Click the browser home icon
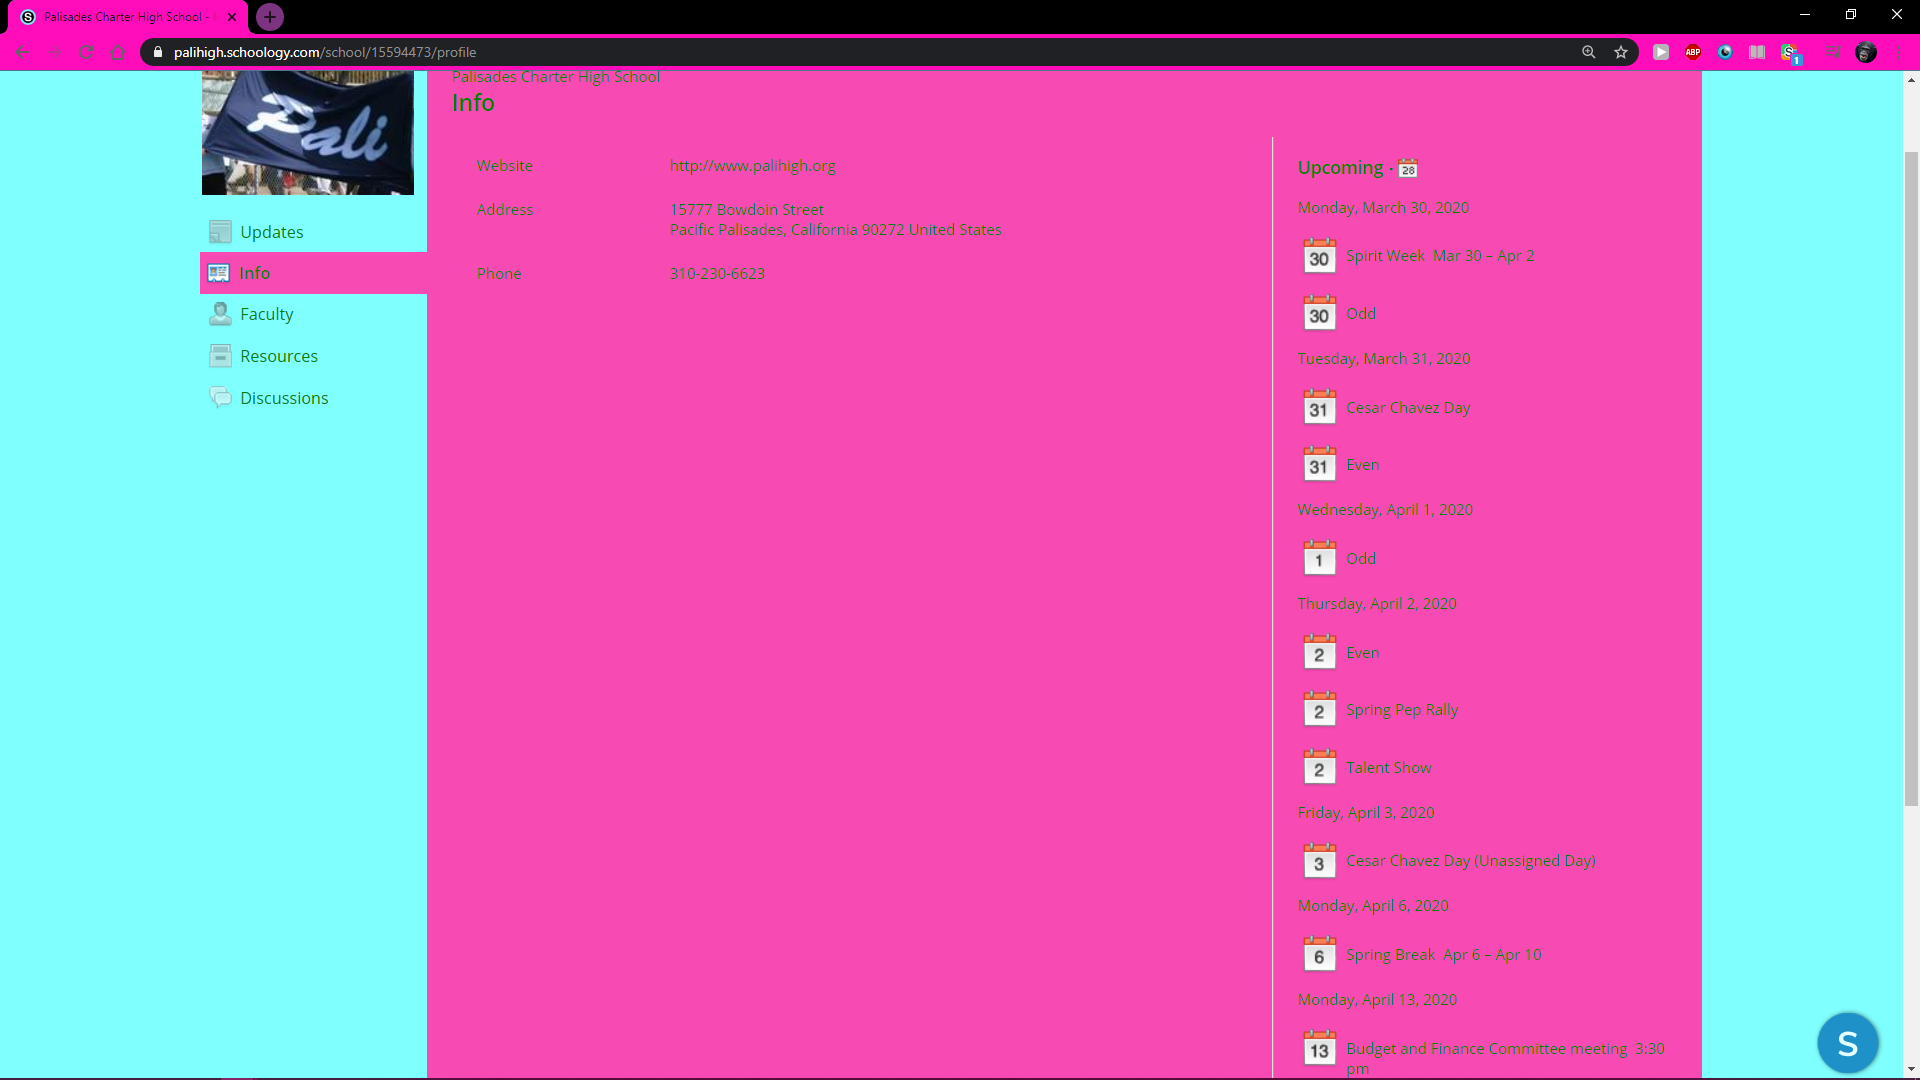 coord(118,52)
